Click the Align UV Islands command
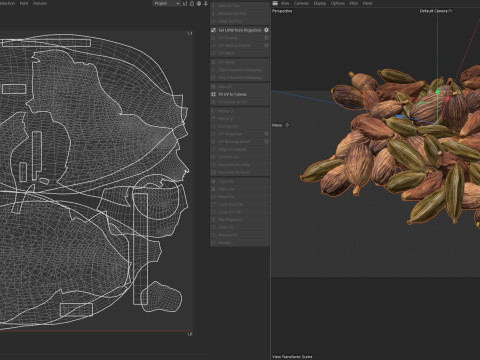This screenshot has width=480, height=360. click(x=232, y=149)
